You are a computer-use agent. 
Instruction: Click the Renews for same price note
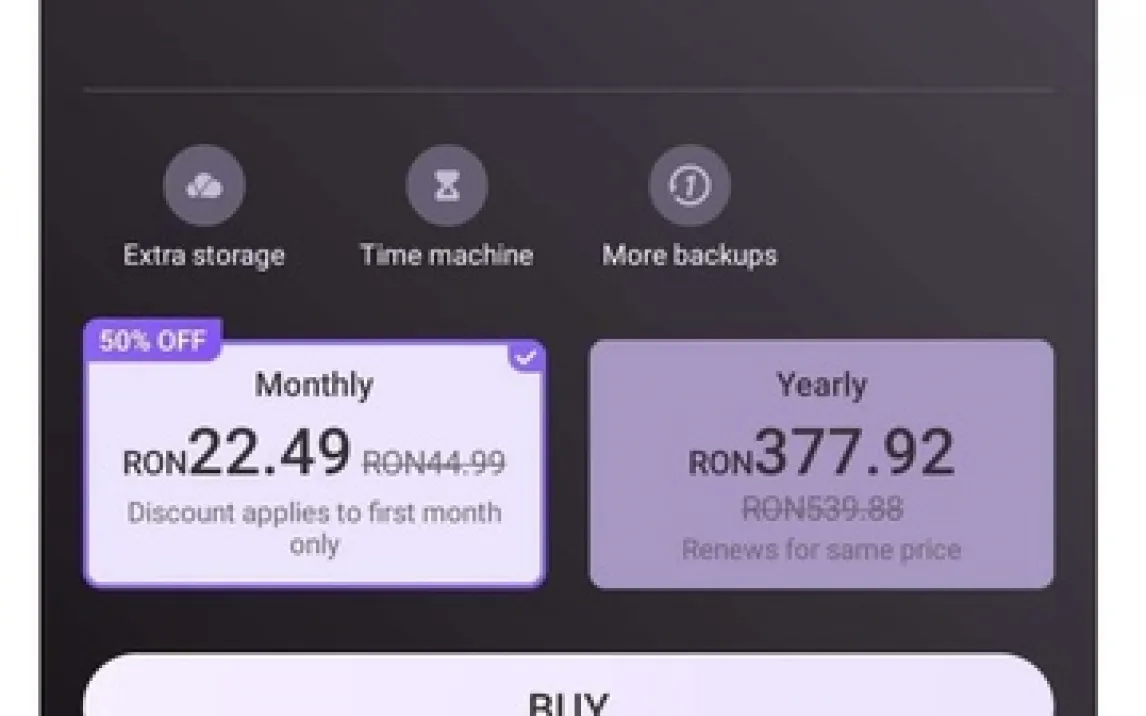pos(821,550)
